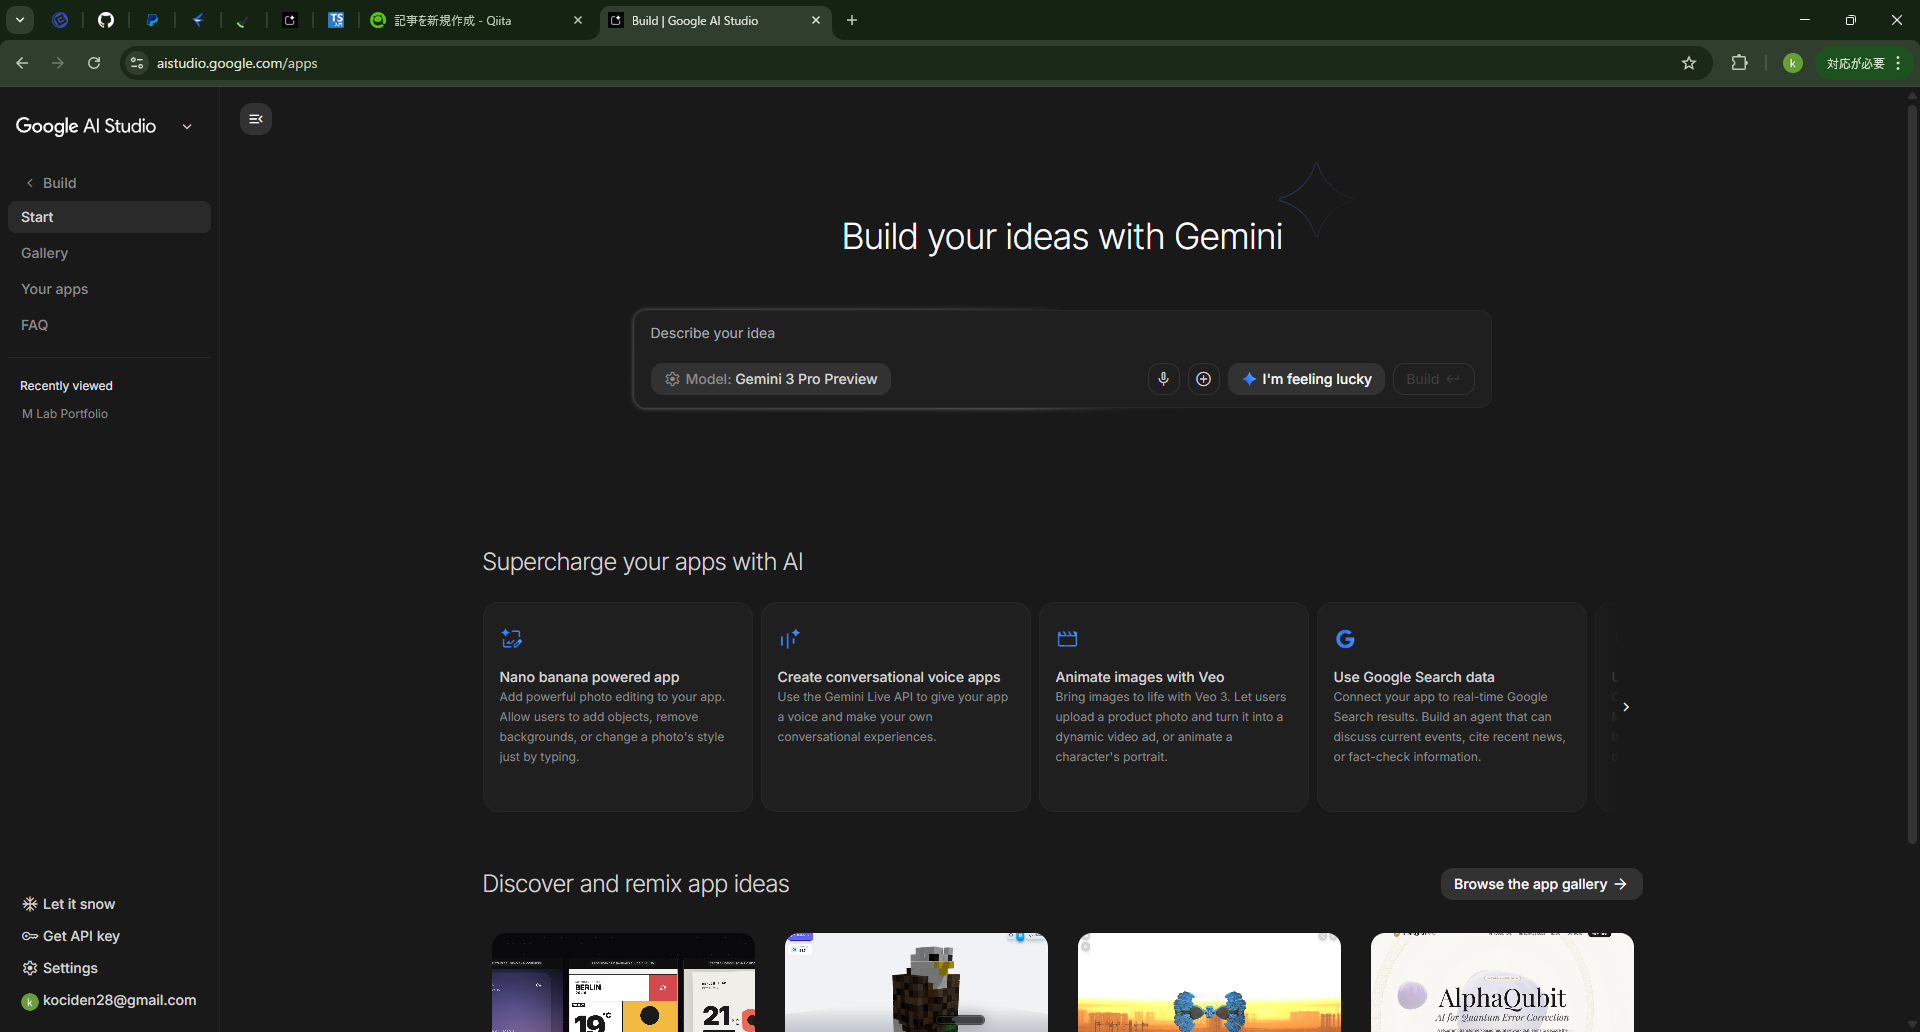Bookmark this page with the star icon
Viewport: 1920px width, 1032px height.
click(x=1689, y=63)
